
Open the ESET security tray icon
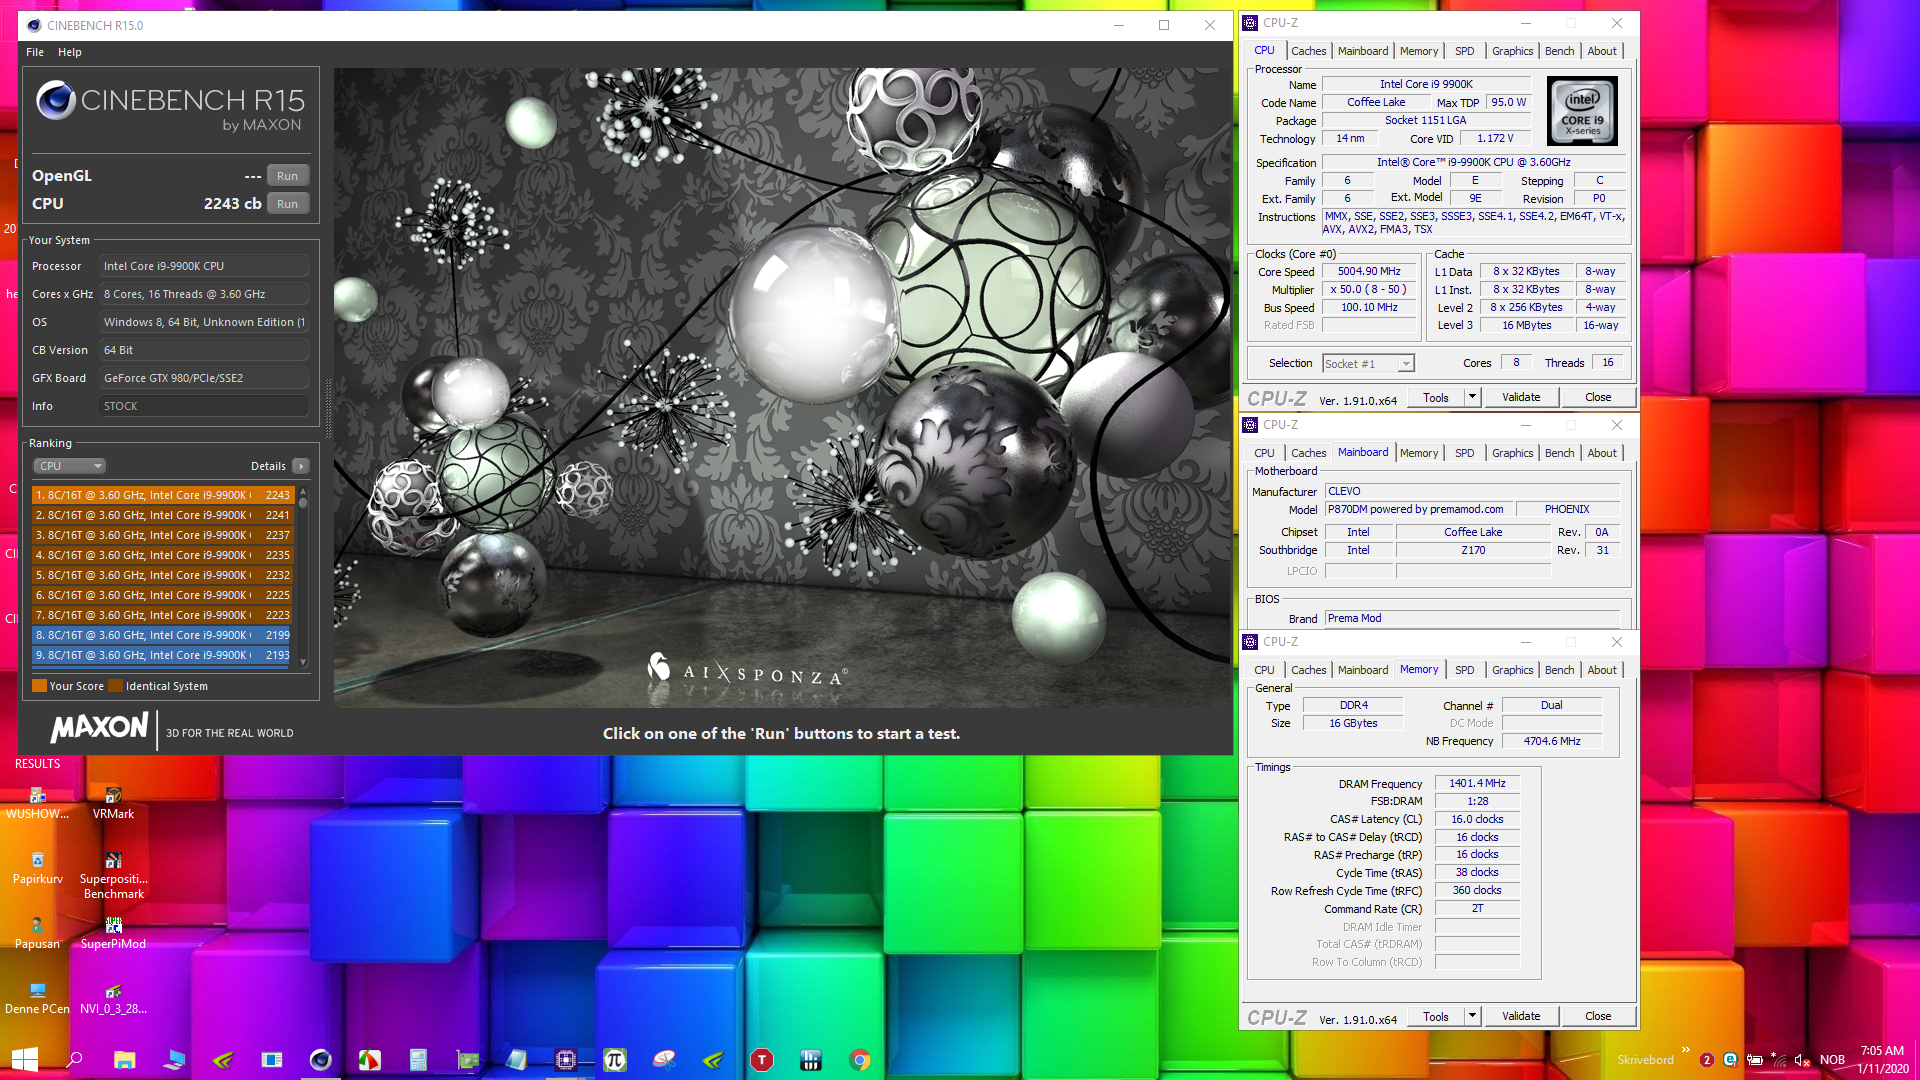coord(1730,1060)
